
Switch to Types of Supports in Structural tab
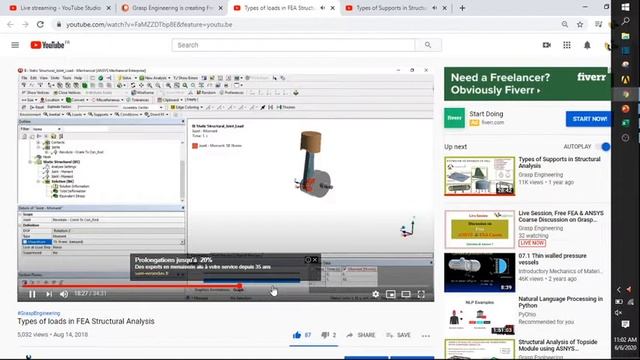(x=391, y=8)
